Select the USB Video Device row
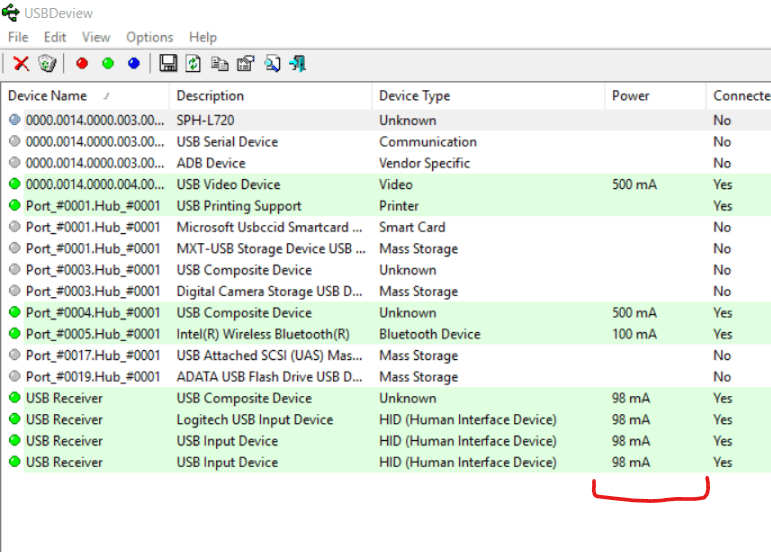The height and width of the screenshot is (552, 771). (x=228, y=184)
